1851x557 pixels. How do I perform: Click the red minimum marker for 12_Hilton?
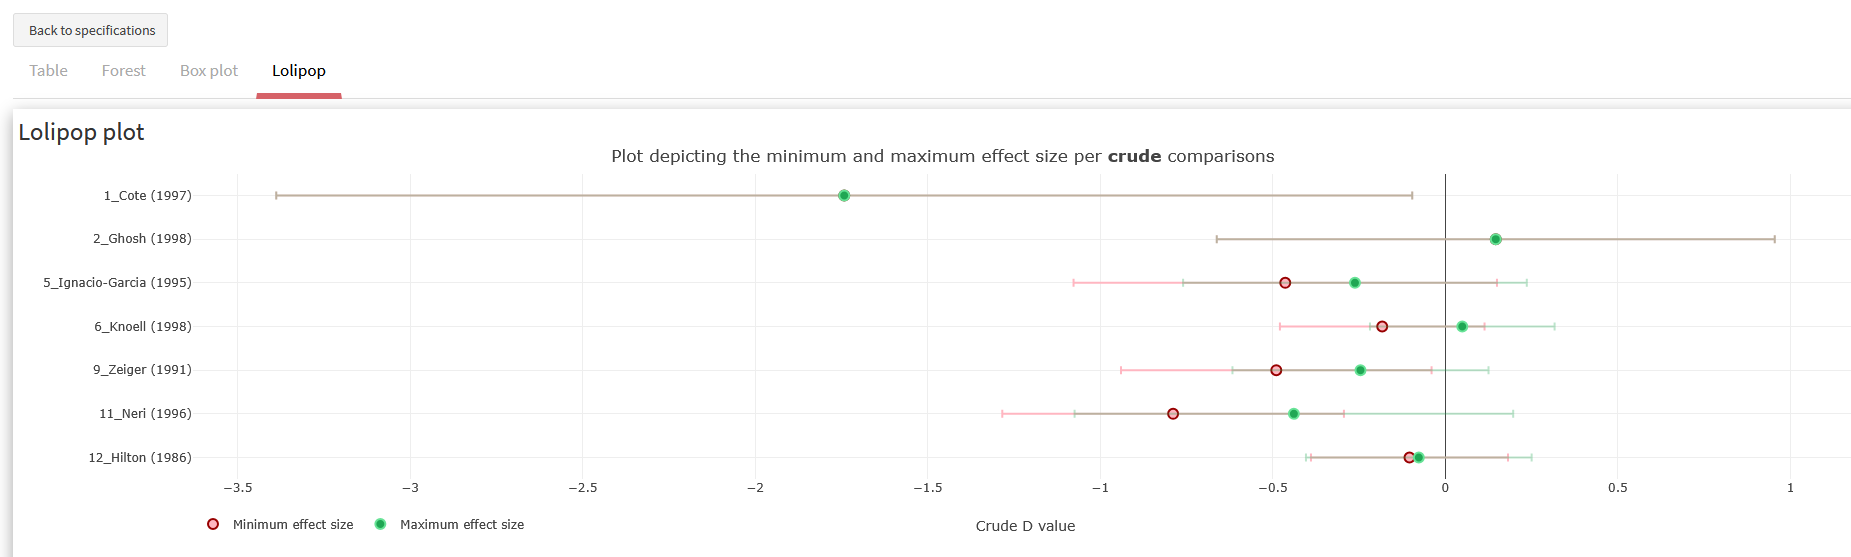pyautogui.click(x=1408, y=458)
